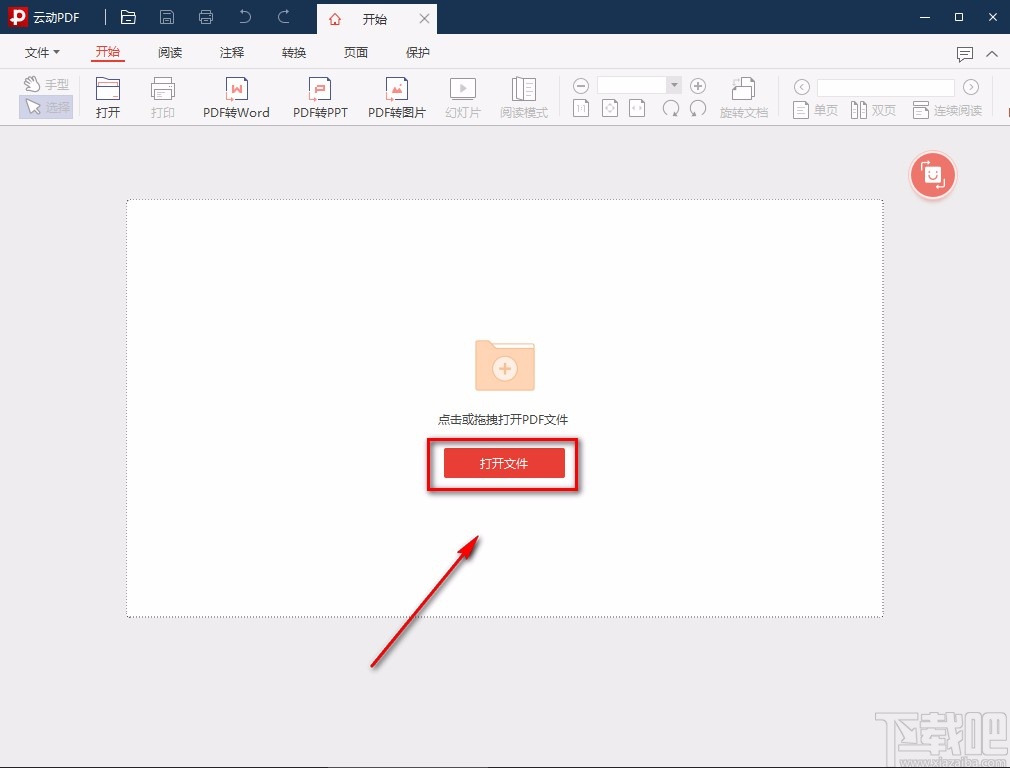Screen dimensions: 1010x768
Task: Toggle reading mode (阅读模式)
Action: click(524, 97)
